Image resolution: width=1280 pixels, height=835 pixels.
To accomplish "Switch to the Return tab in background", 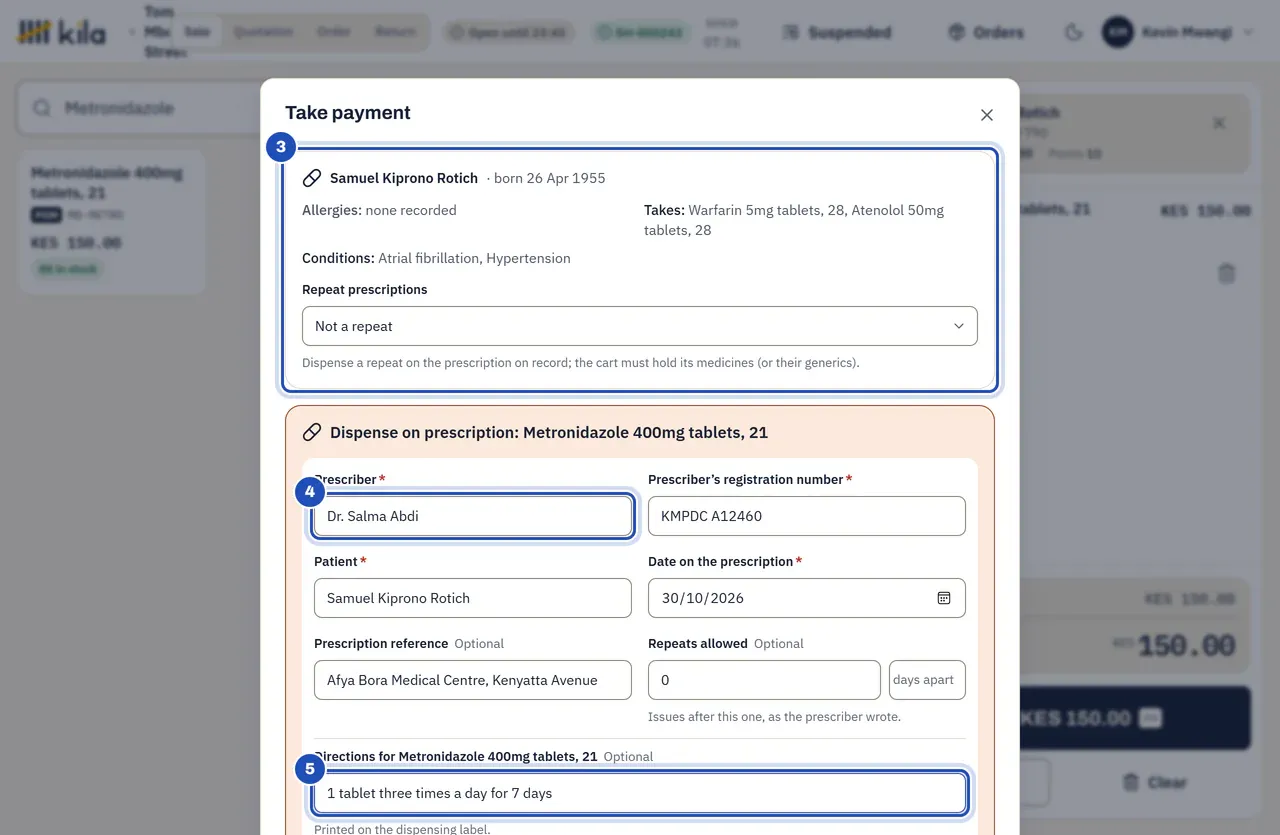I will pos(395,32).
